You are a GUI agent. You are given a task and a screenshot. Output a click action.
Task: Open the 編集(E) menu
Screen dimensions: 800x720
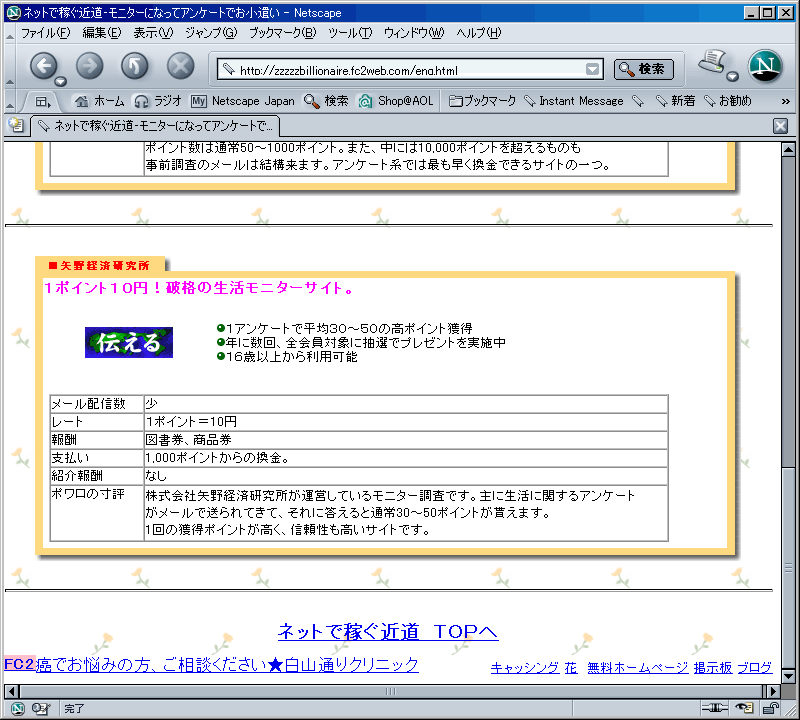pos(102,33)
